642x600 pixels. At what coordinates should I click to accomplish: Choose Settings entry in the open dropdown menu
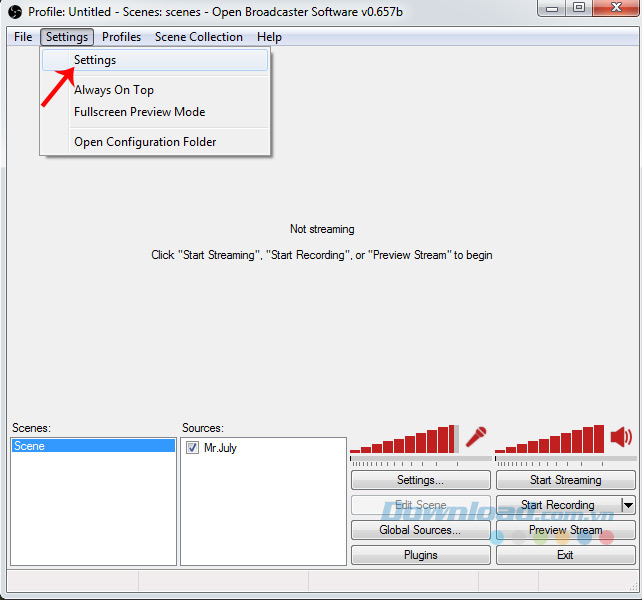tap(95, 60)
